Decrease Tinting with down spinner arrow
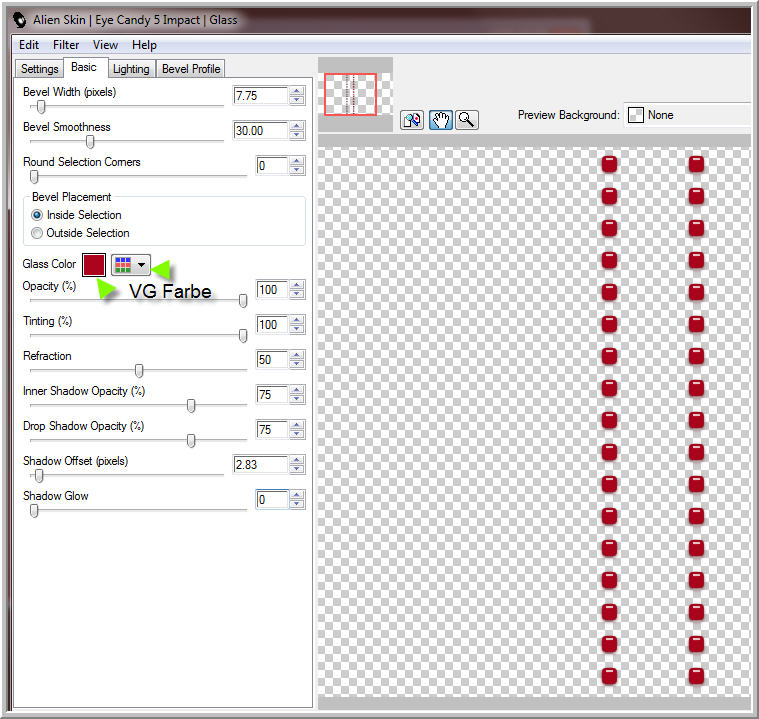 297,329
